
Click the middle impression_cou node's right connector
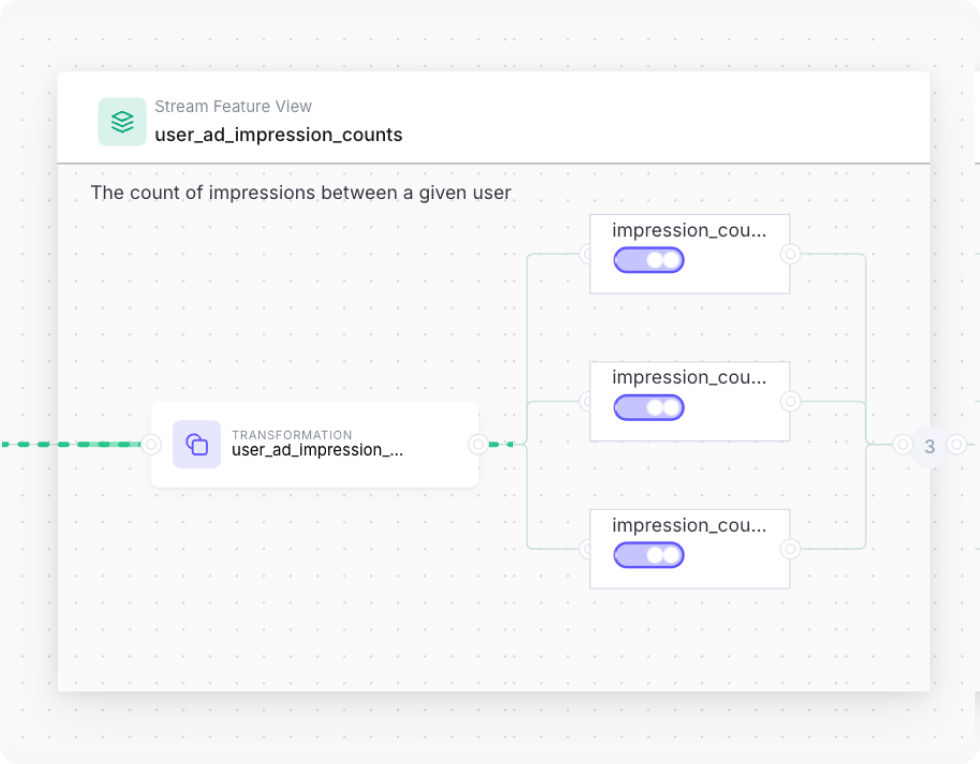pyautogui.click(x=791, y=401)
